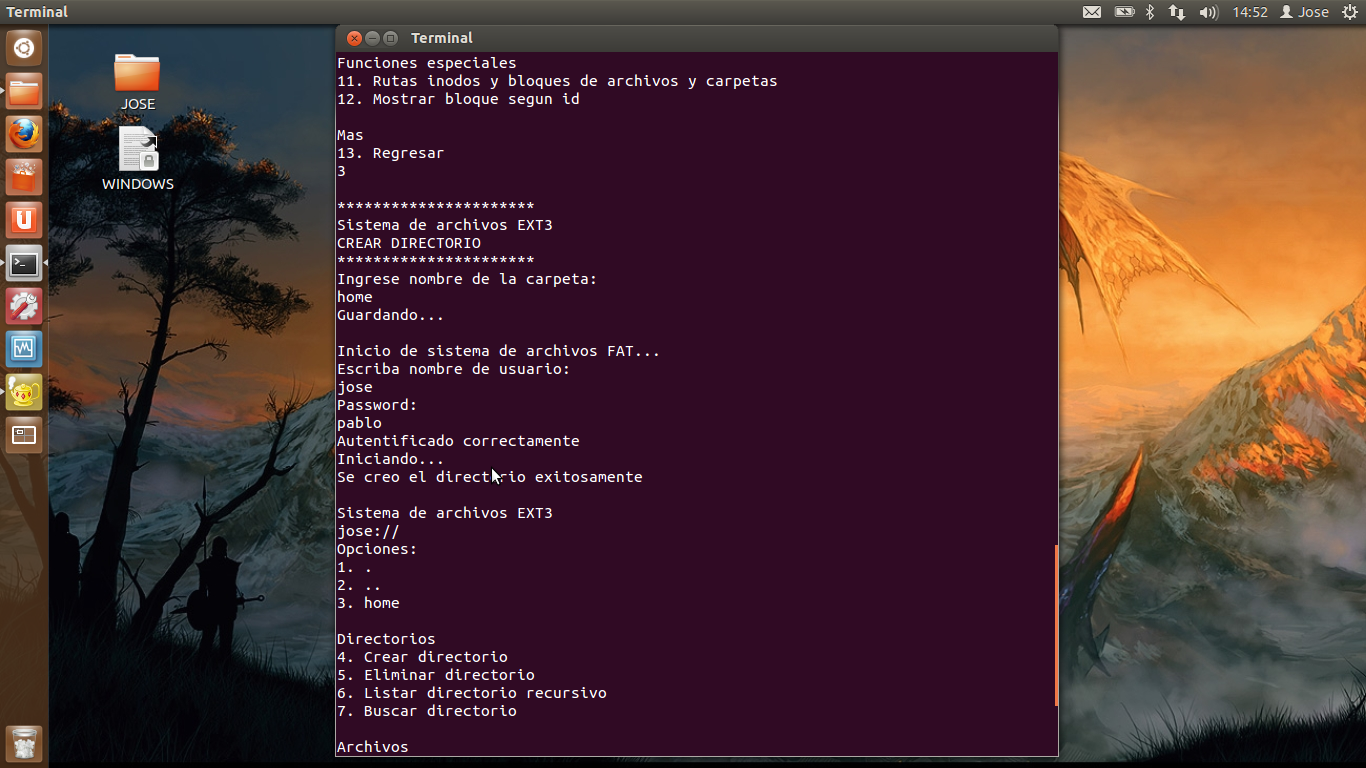Open Ubuntu One icon in launcher
The height and width of the screenshot is (768, 1366).
click(x=24, y=221)
